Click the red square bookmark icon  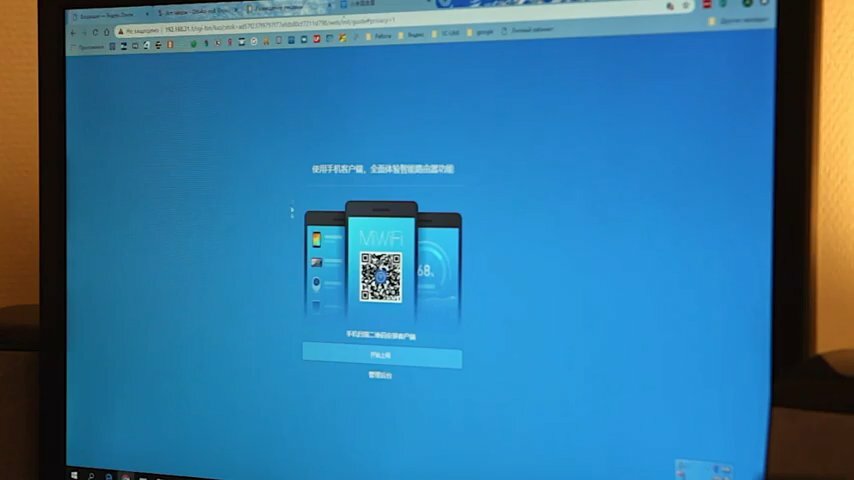pos(316,39)
